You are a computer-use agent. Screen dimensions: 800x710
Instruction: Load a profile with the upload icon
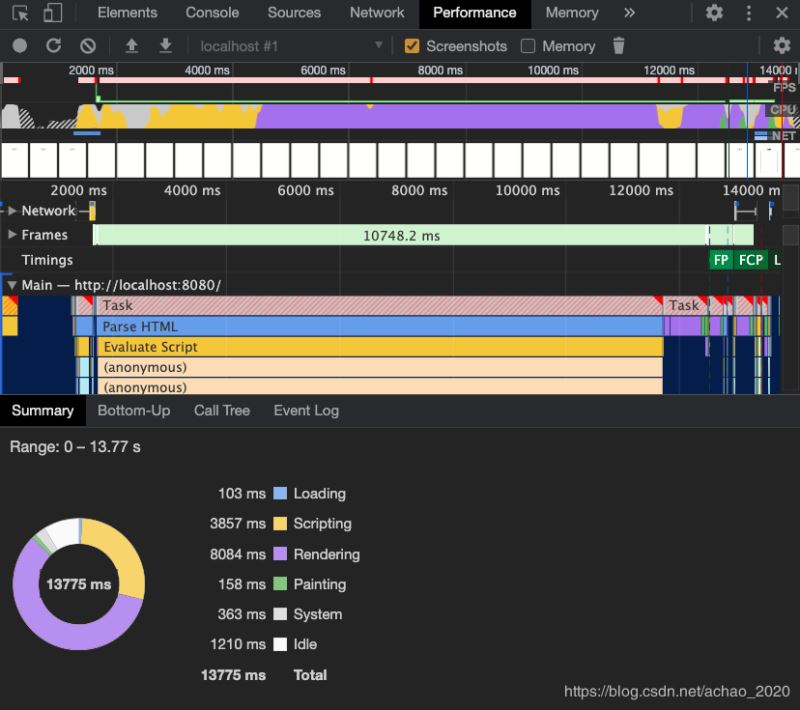(131, 46)
